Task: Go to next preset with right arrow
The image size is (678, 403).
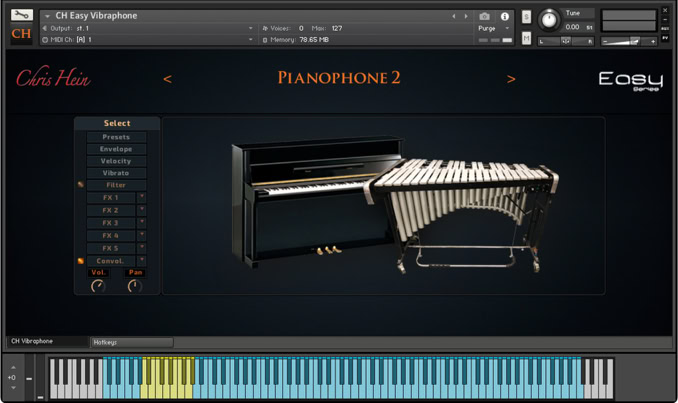Action: pos(511,79)
